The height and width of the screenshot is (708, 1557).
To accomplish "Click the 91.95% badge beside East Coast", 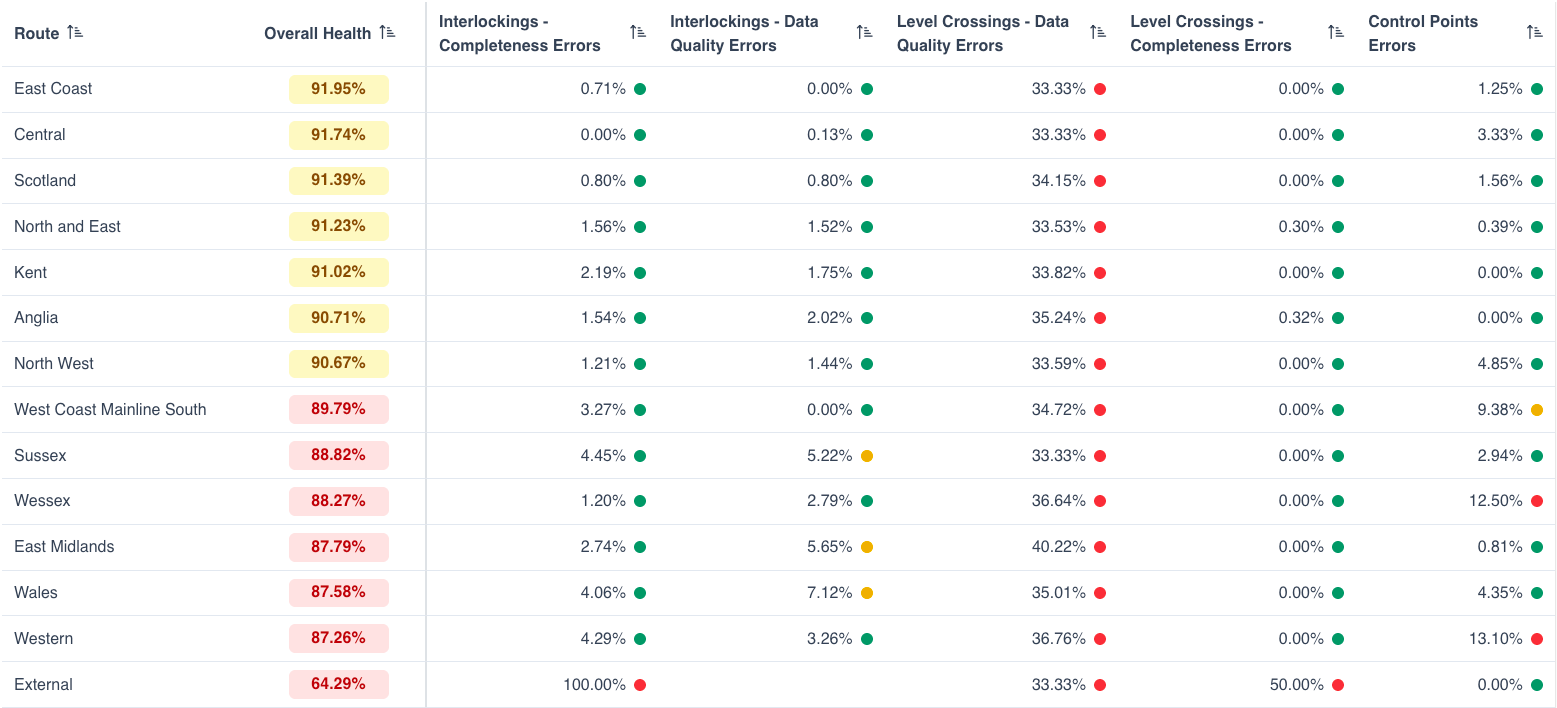I will pyautogui.click(x=339, y=89).
